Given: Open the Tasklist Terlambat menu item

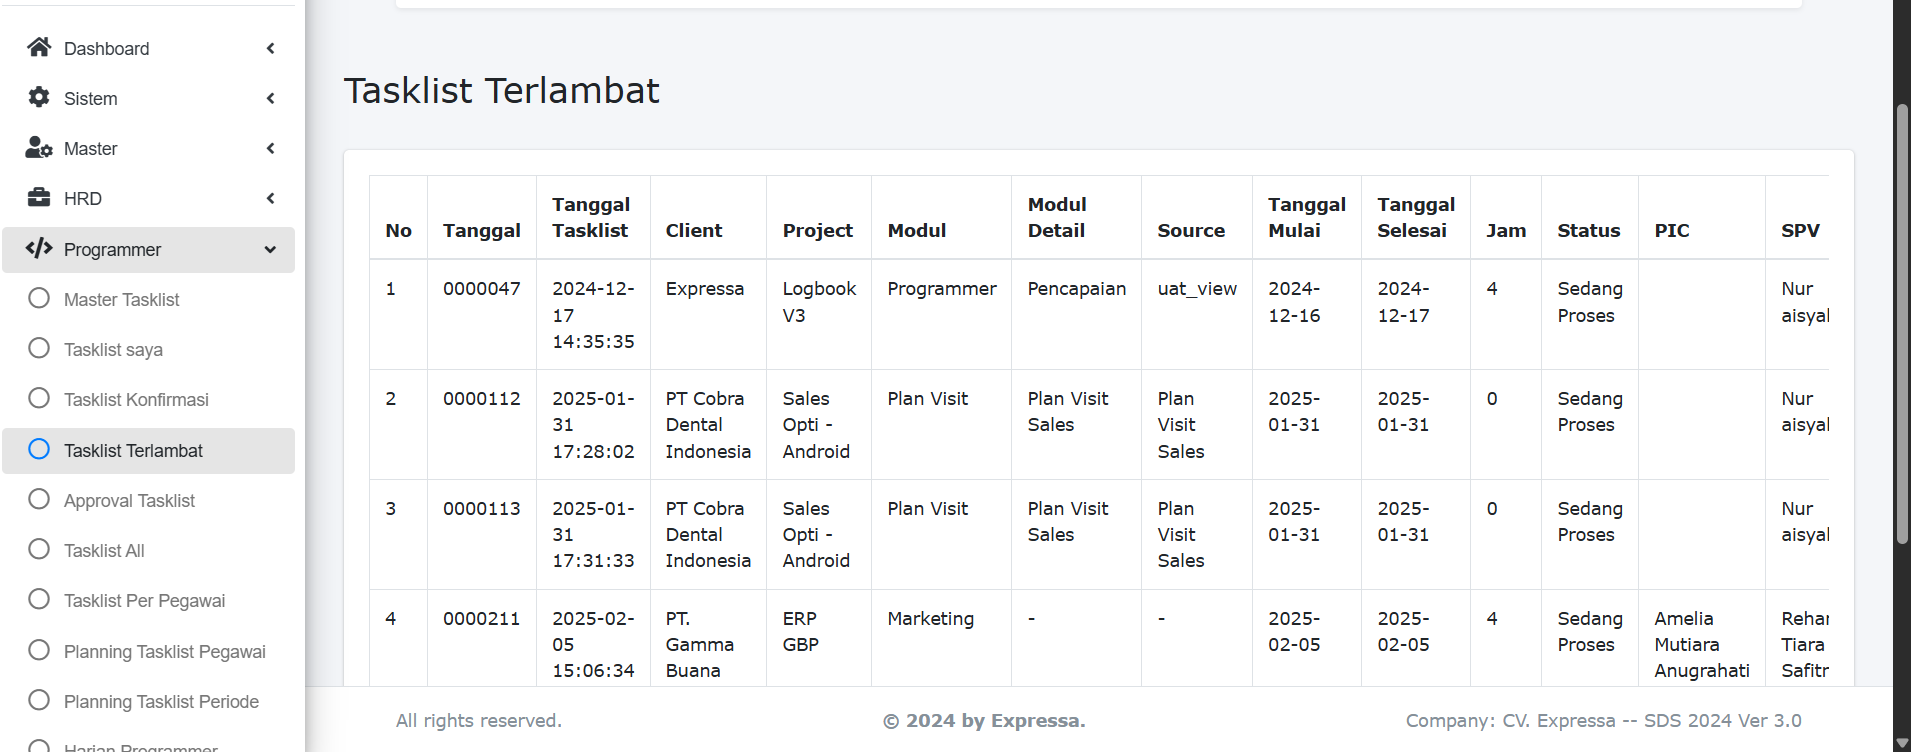Looking at the screenshot, I should click(x=133, y=451).
